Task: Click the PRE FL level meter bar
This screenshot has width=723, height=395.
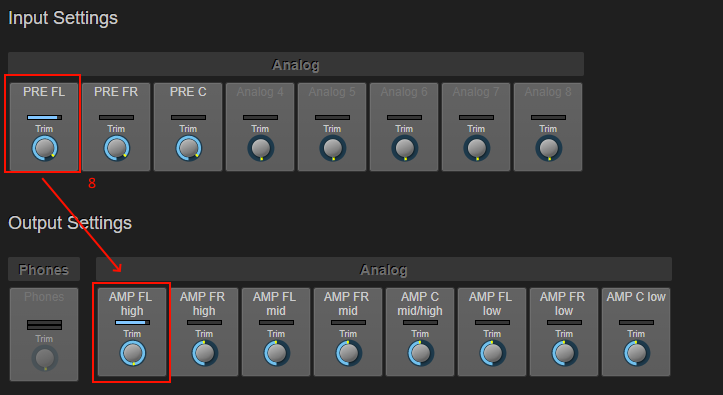Action: click(x=44, y=118)
